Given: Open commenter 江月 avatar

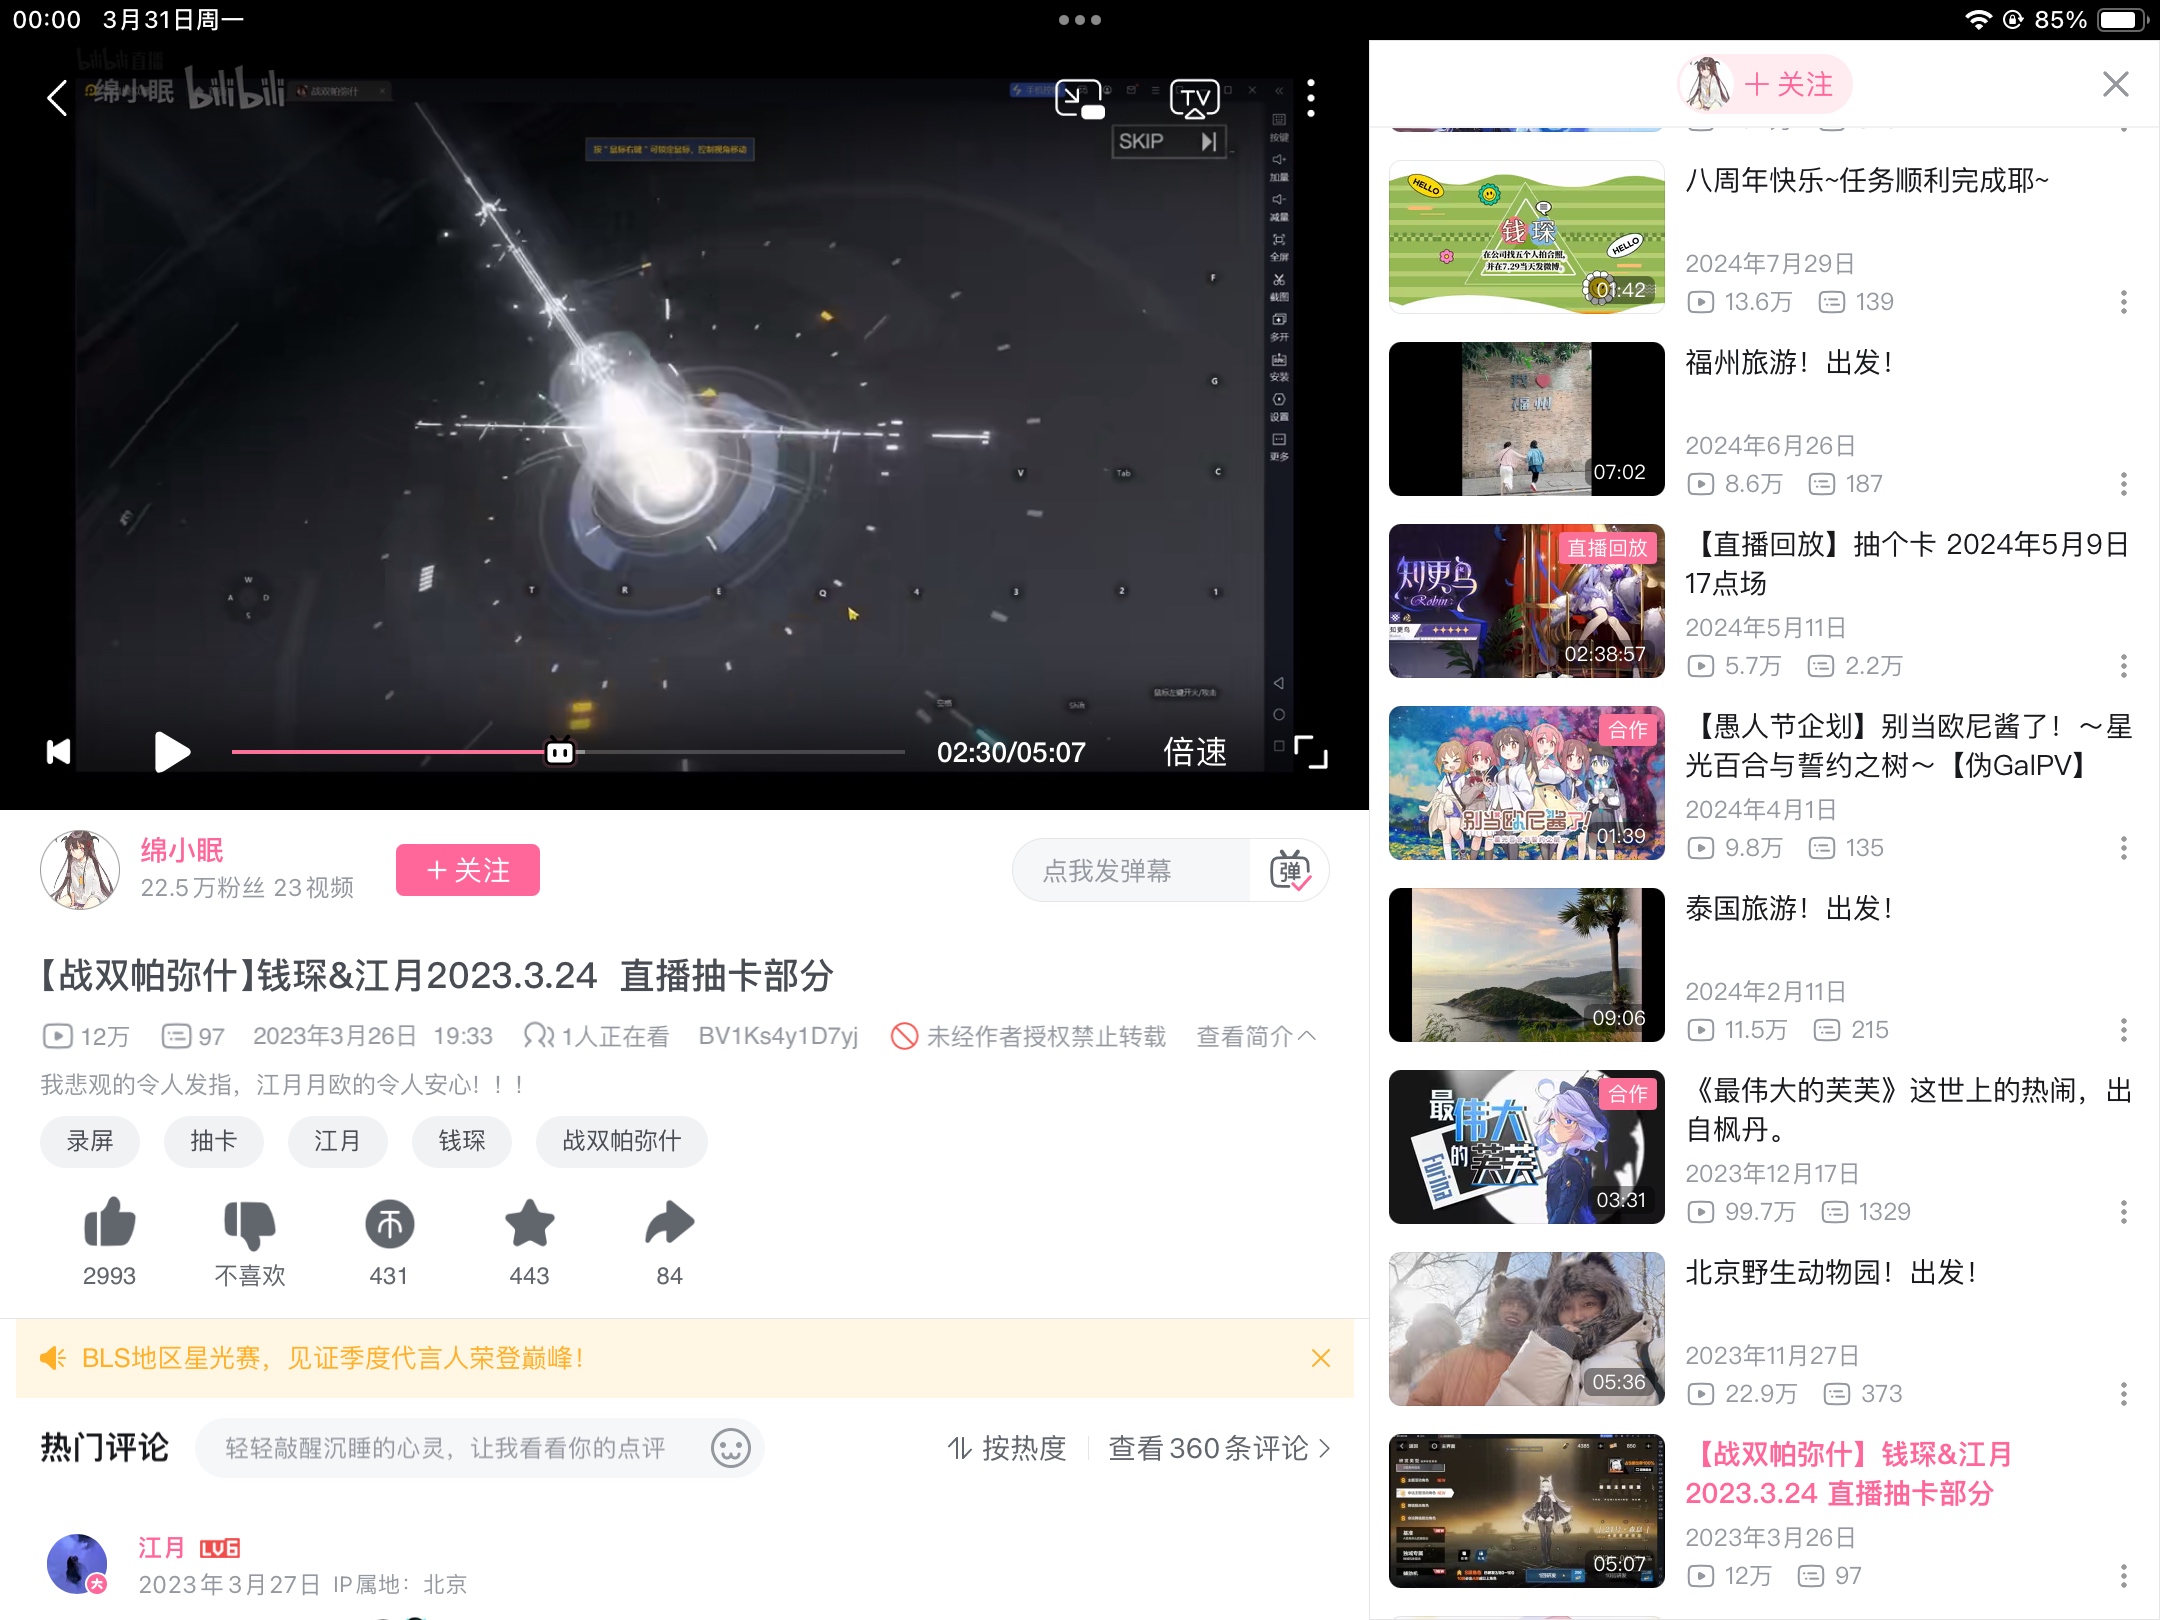Looking at the screenshot, I should (77, 1564).
